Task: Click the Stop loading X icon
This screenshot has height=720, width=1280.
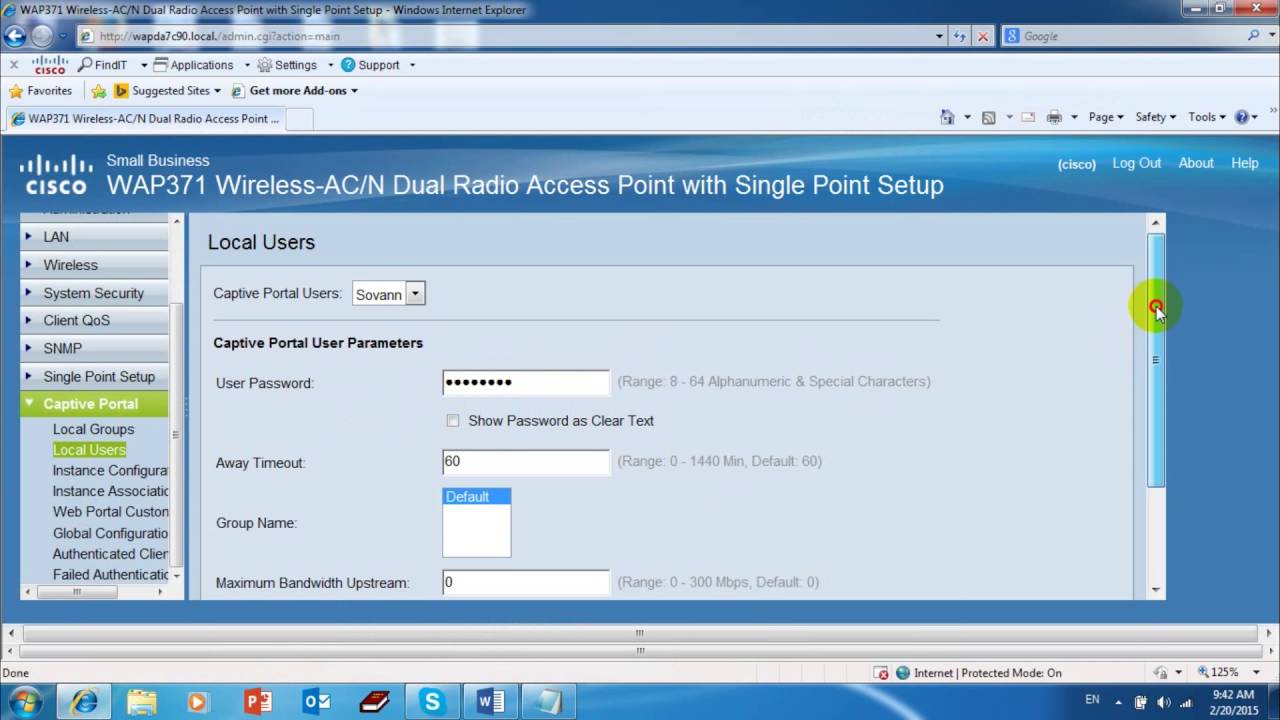Action: pyautogui.click(x=983, y=36)
